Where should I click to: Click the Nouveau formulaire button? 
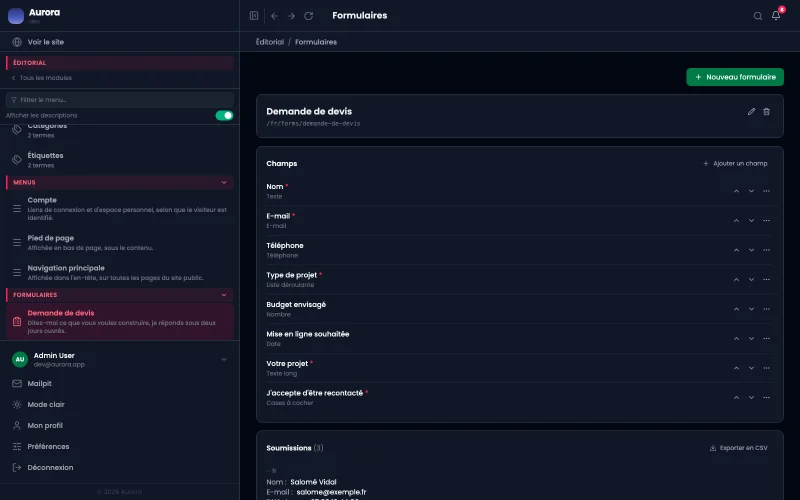pos(735,77)
